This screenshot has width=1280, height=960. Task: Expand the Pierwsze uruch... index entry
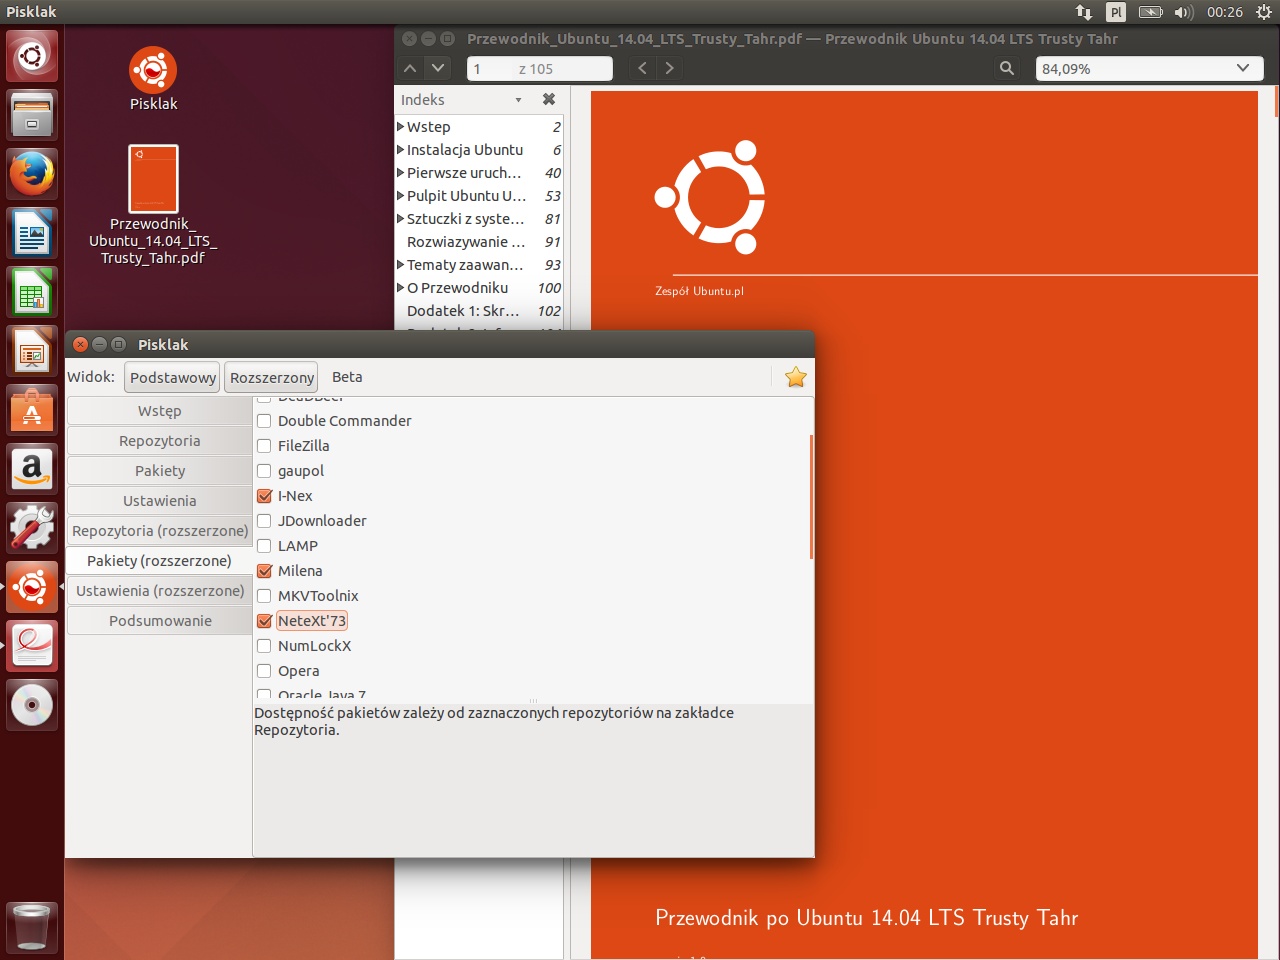click(x=401, y=173)
